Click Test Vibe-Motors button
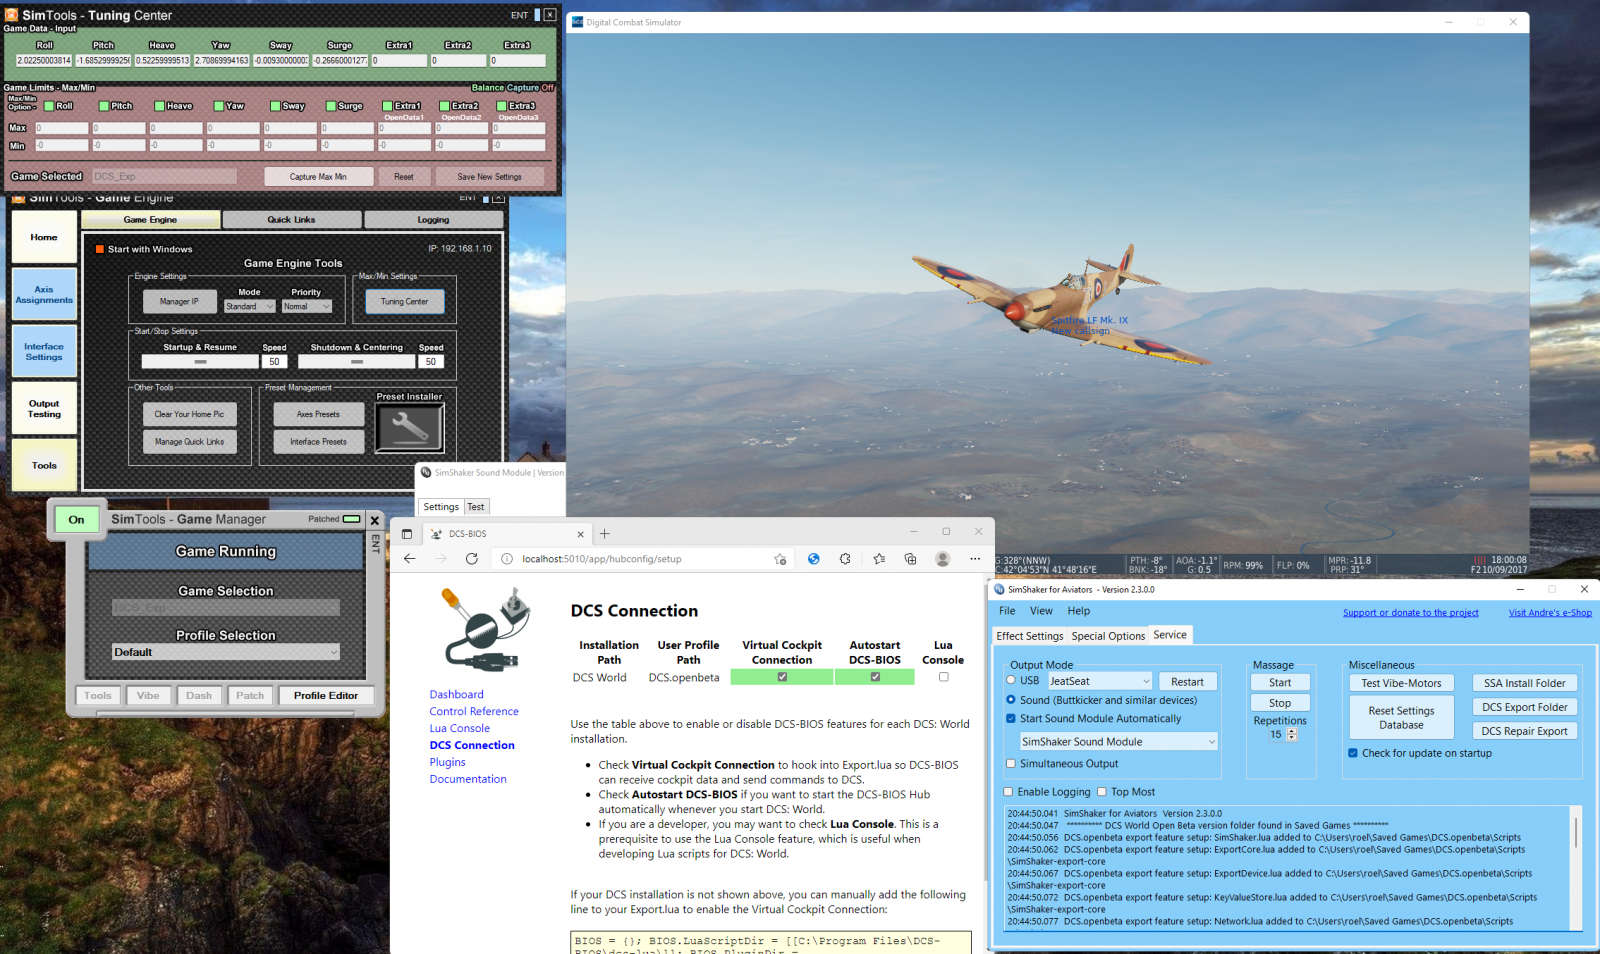The width and height of the screenshot is (1600, 954). [x=1401, y=683]
